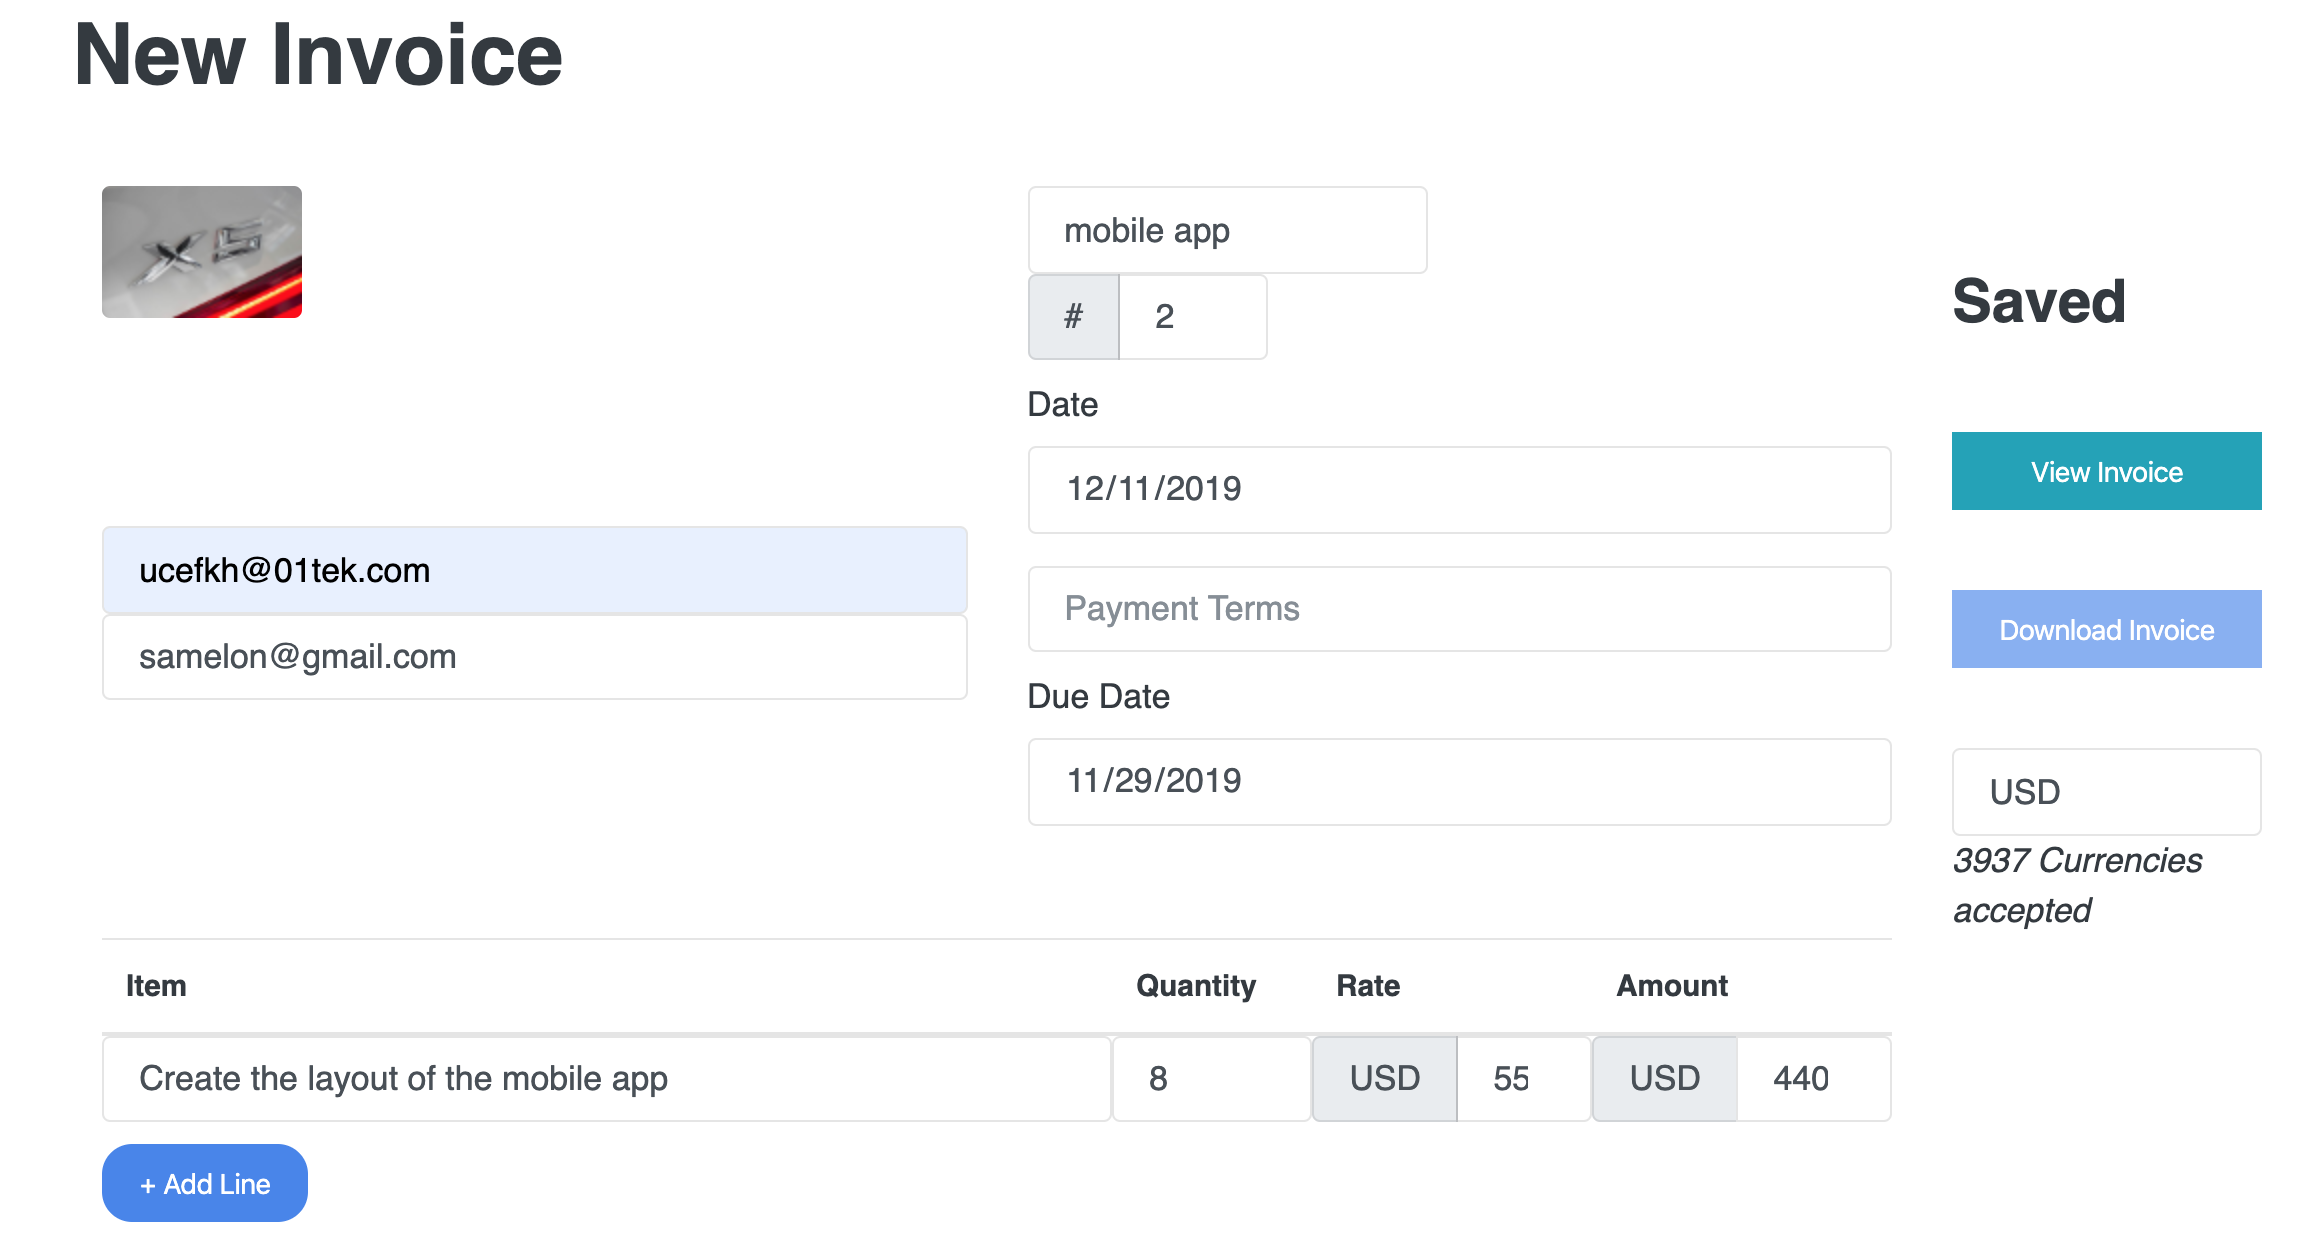Add a new line item

tap(205, 1184)
